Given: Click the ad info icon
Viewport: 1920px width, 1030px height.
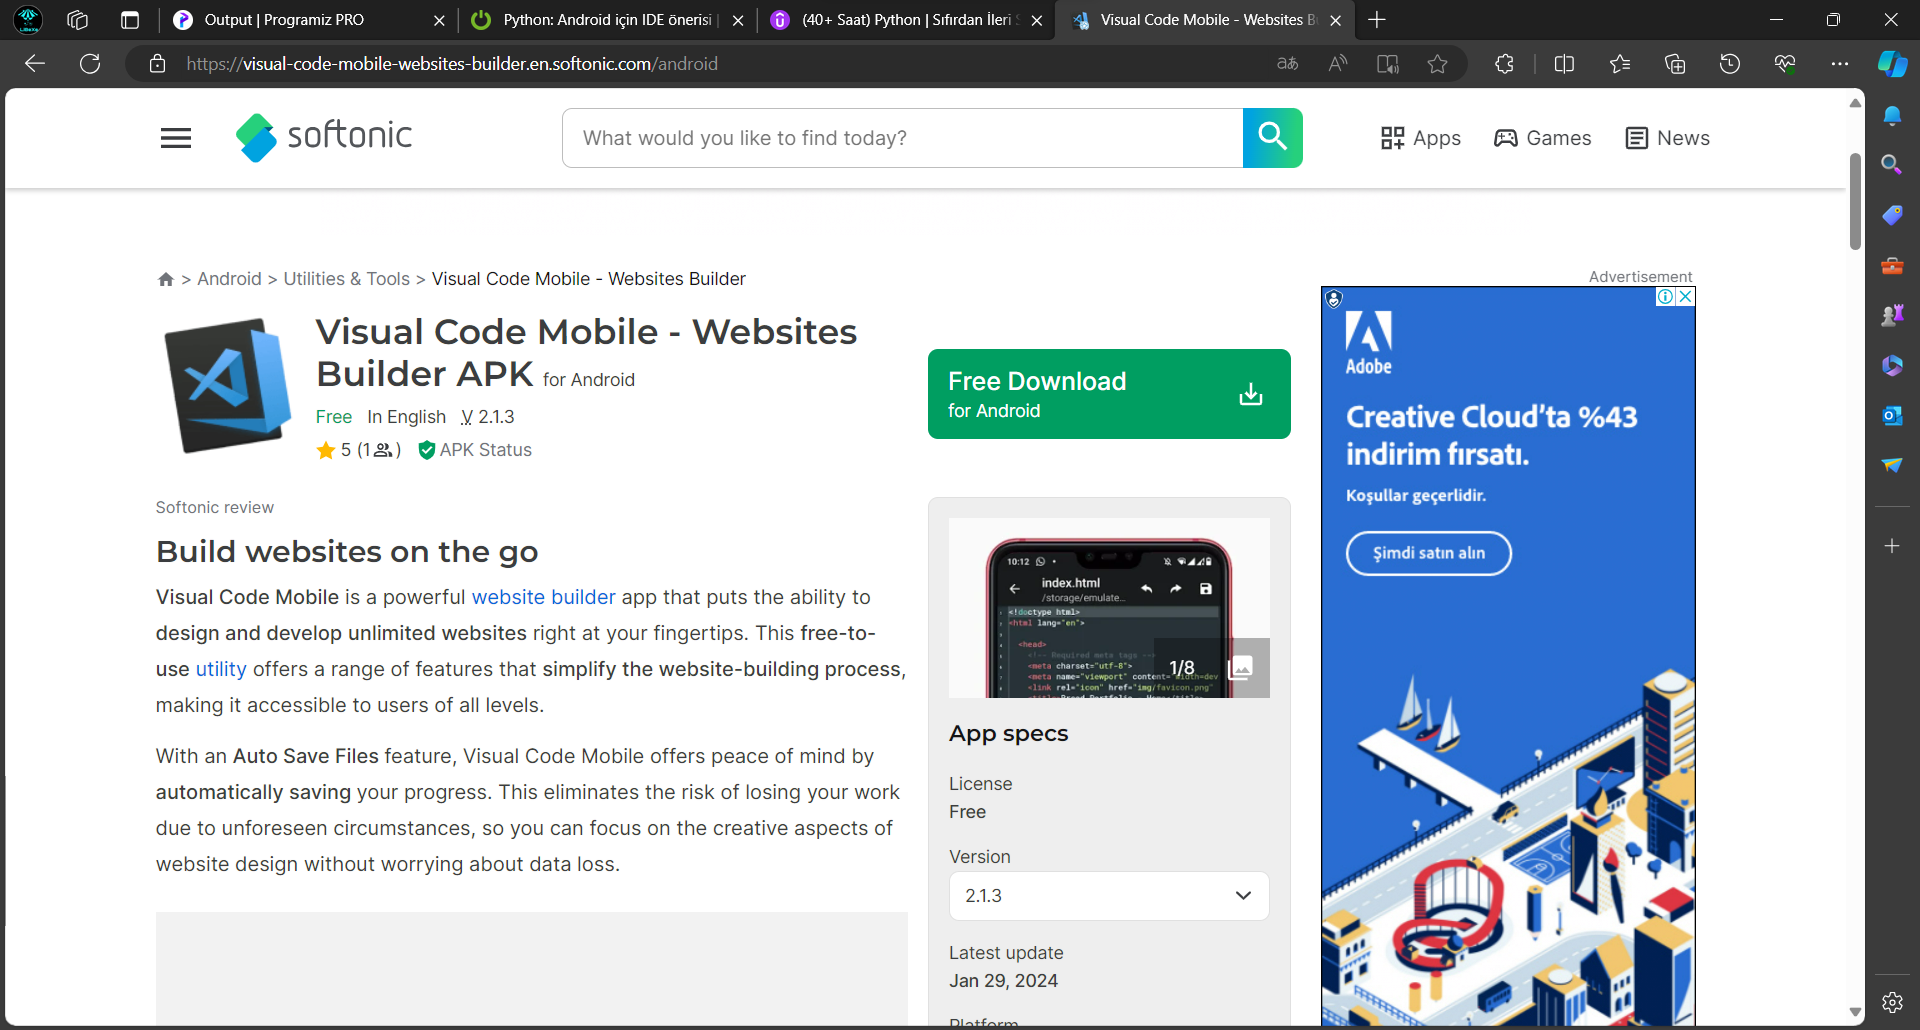Looking at the screenshot, I should pos(1666,297).
